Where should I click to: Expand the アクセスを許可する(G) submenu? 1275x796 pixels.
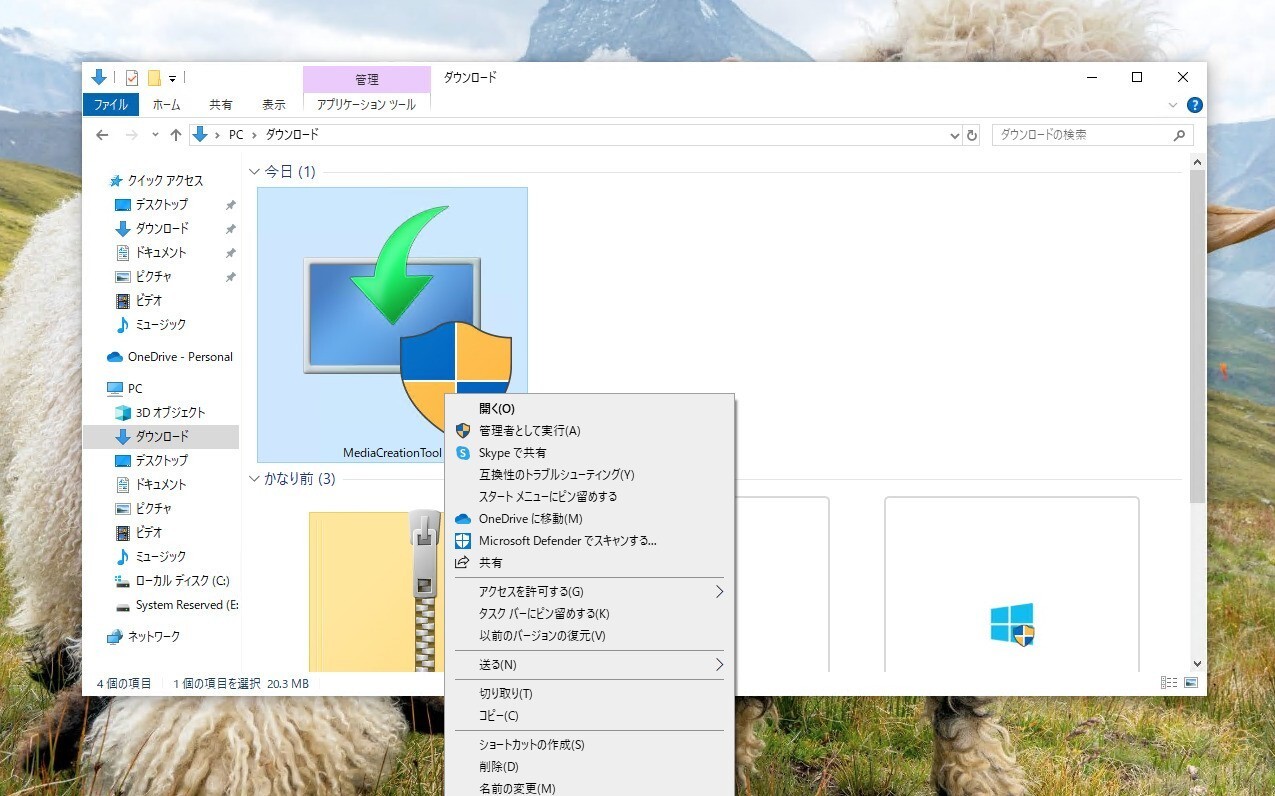pyautogui.click(x=589, y=592)
